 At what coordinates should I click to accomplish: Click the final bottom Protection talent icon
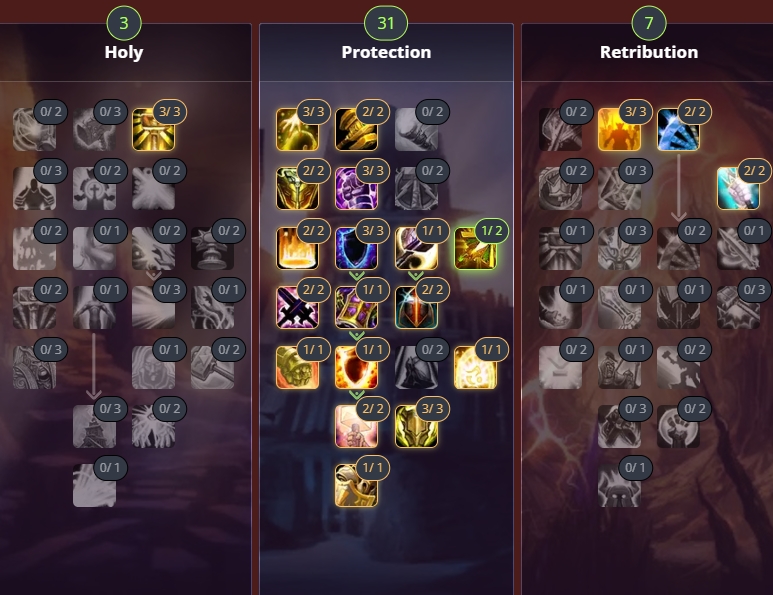pyautogui.click(x=356, y=486)
